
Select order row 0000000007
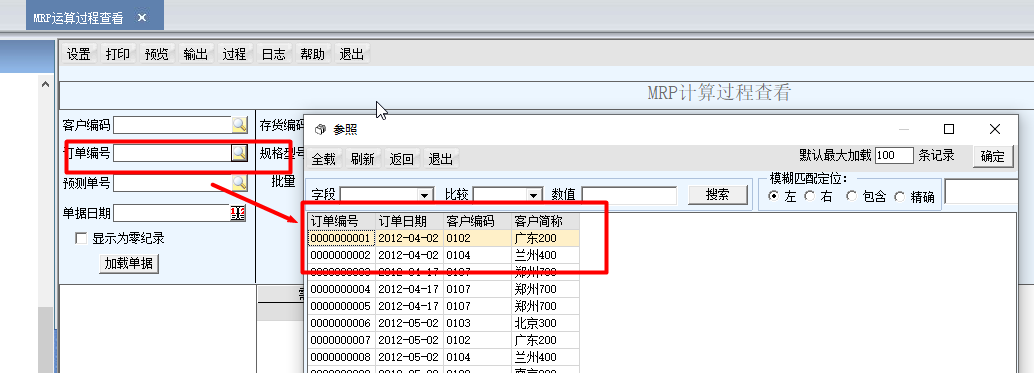[444, 341]
